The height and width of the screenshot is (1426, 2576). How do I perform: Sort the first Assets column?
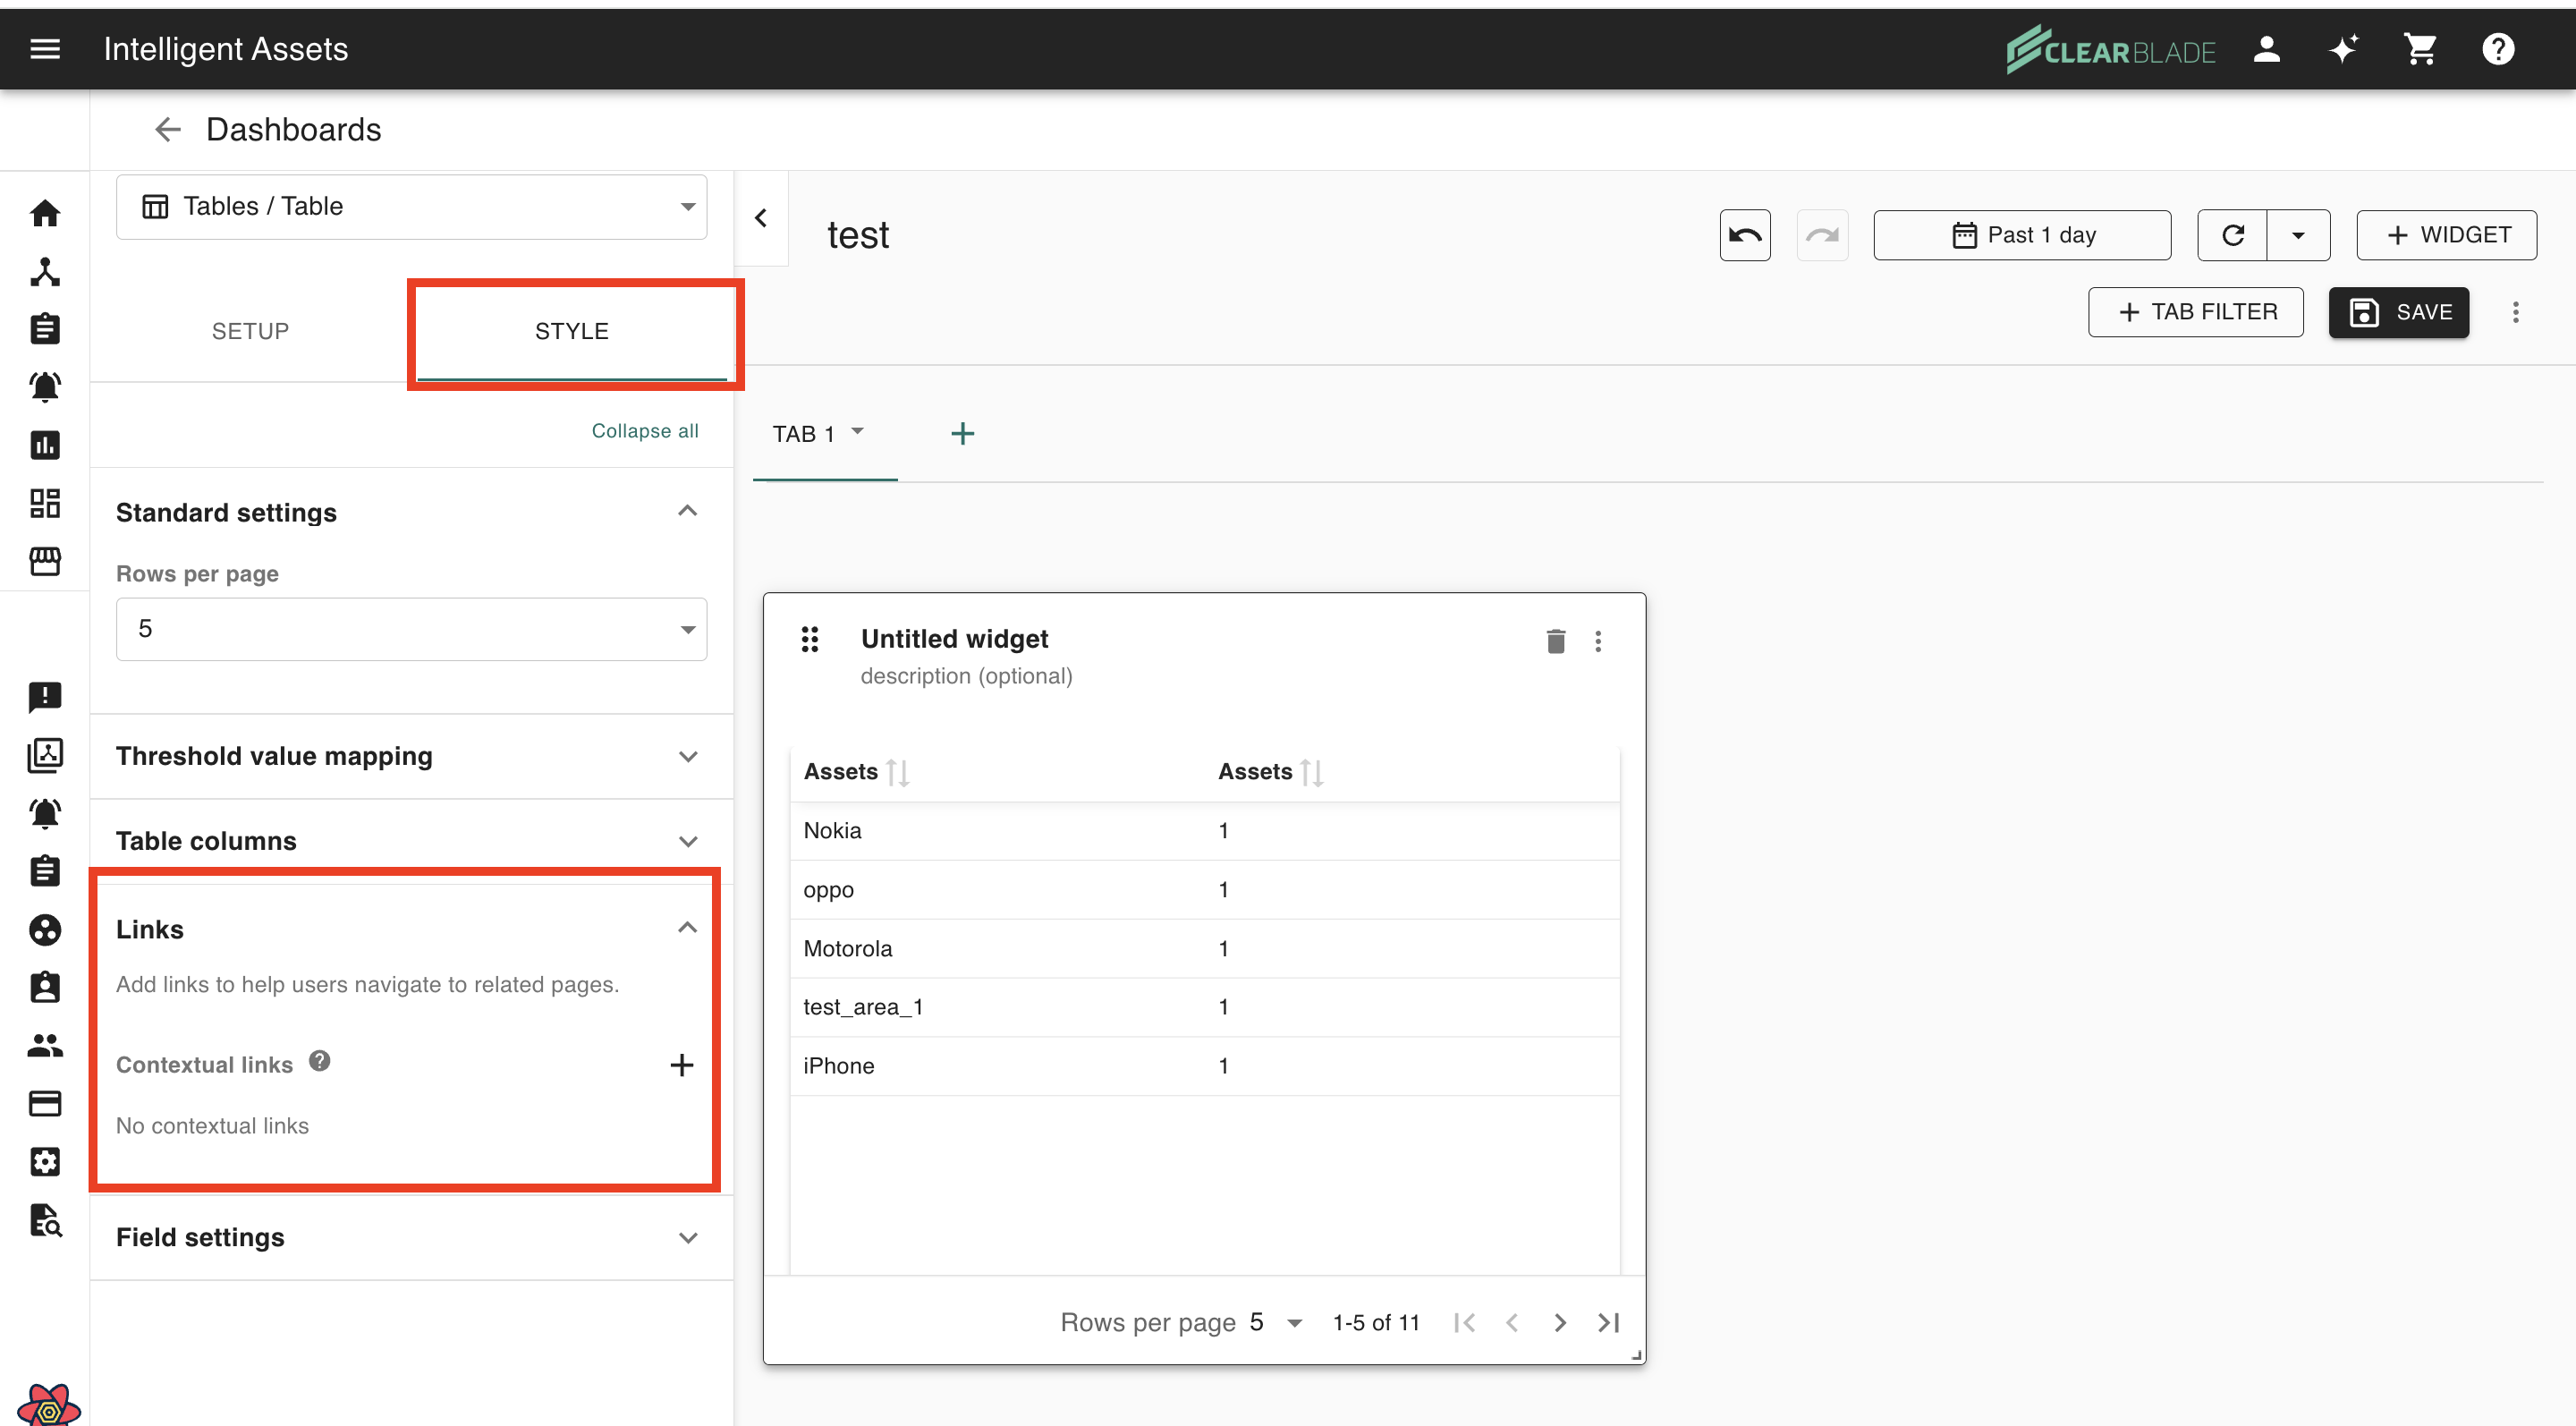pyautogui.click(x=897, y=772)
